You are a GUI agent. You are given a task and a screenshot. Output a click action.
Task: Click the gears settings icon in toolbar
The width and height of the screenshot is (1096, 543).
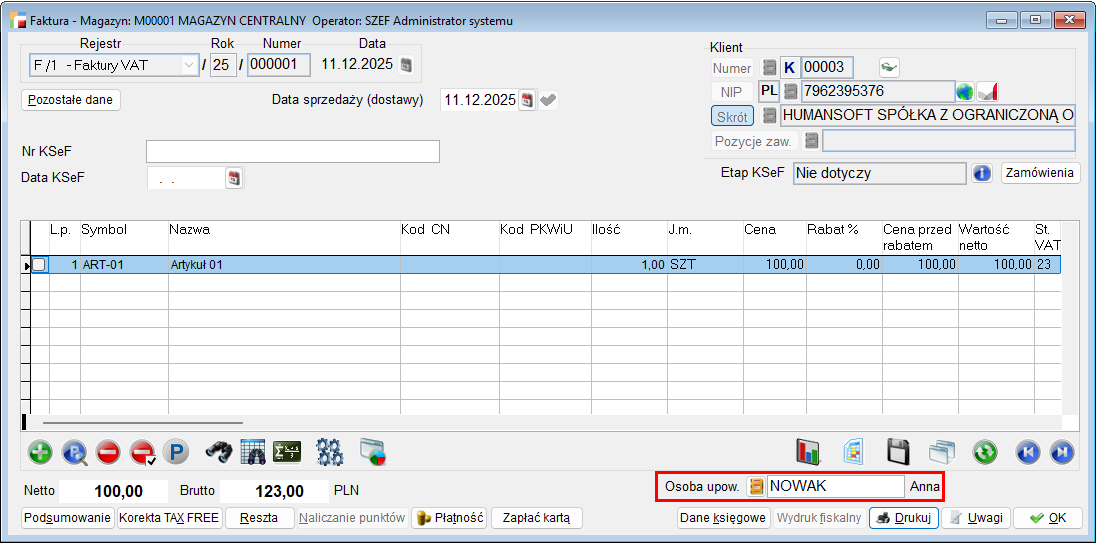point(330,452)
